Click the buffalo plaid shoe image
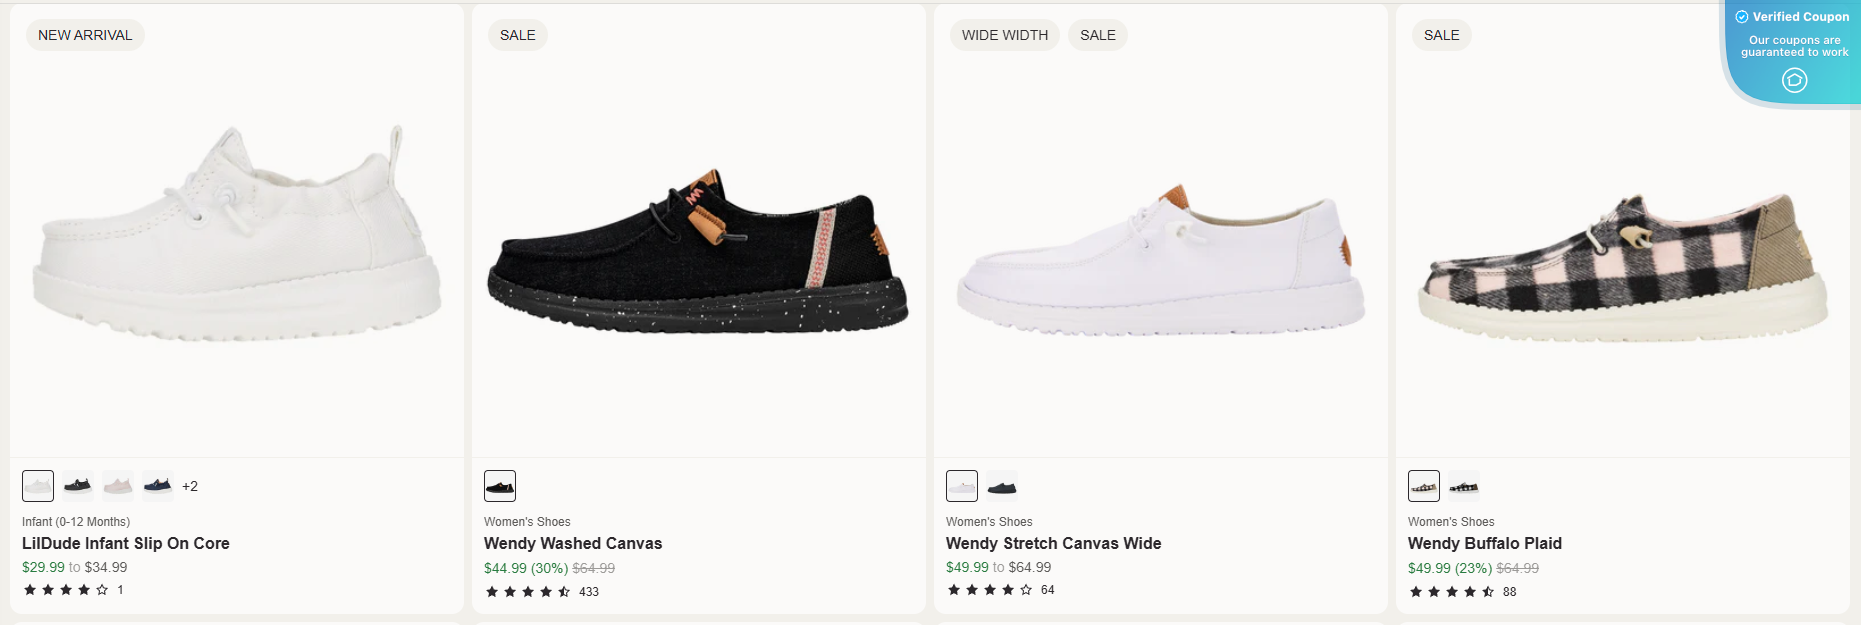1861x625 pixels. [1622, 270]
